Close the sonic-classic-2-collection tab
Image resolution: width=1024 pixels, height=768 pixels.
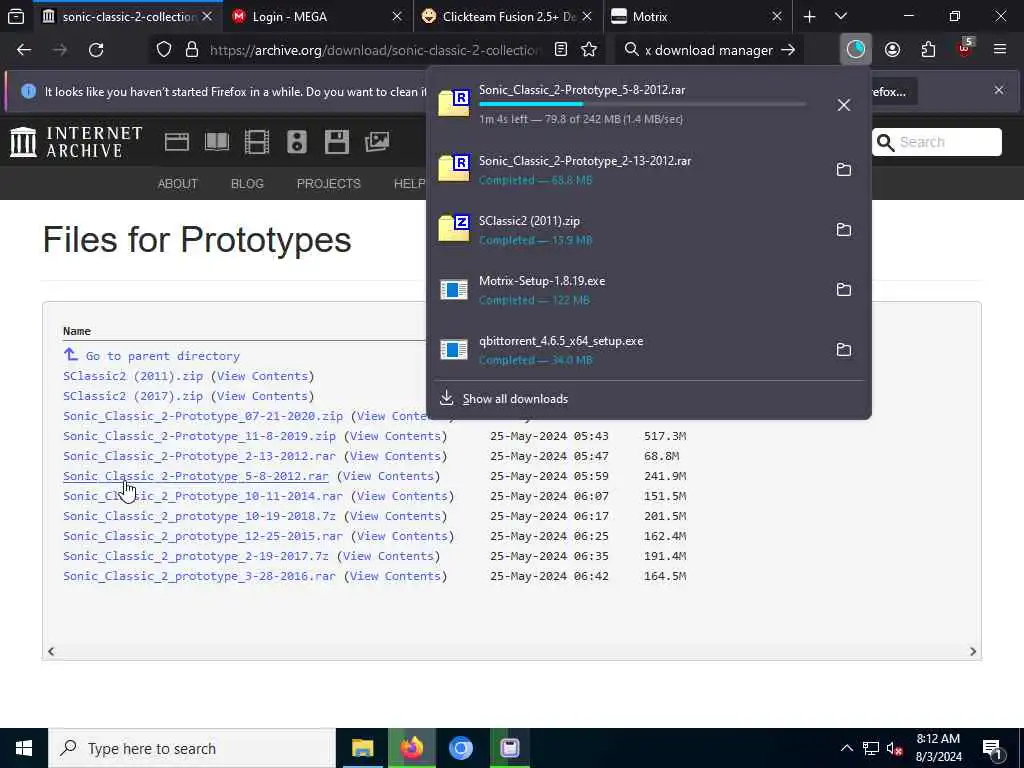point(207,16)
